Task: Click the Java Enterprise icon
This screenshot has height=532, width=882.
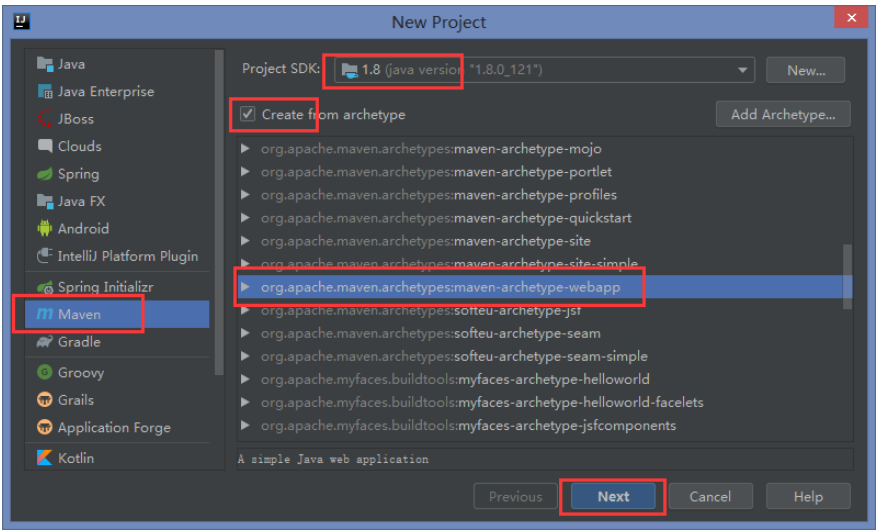Action: 44,91
